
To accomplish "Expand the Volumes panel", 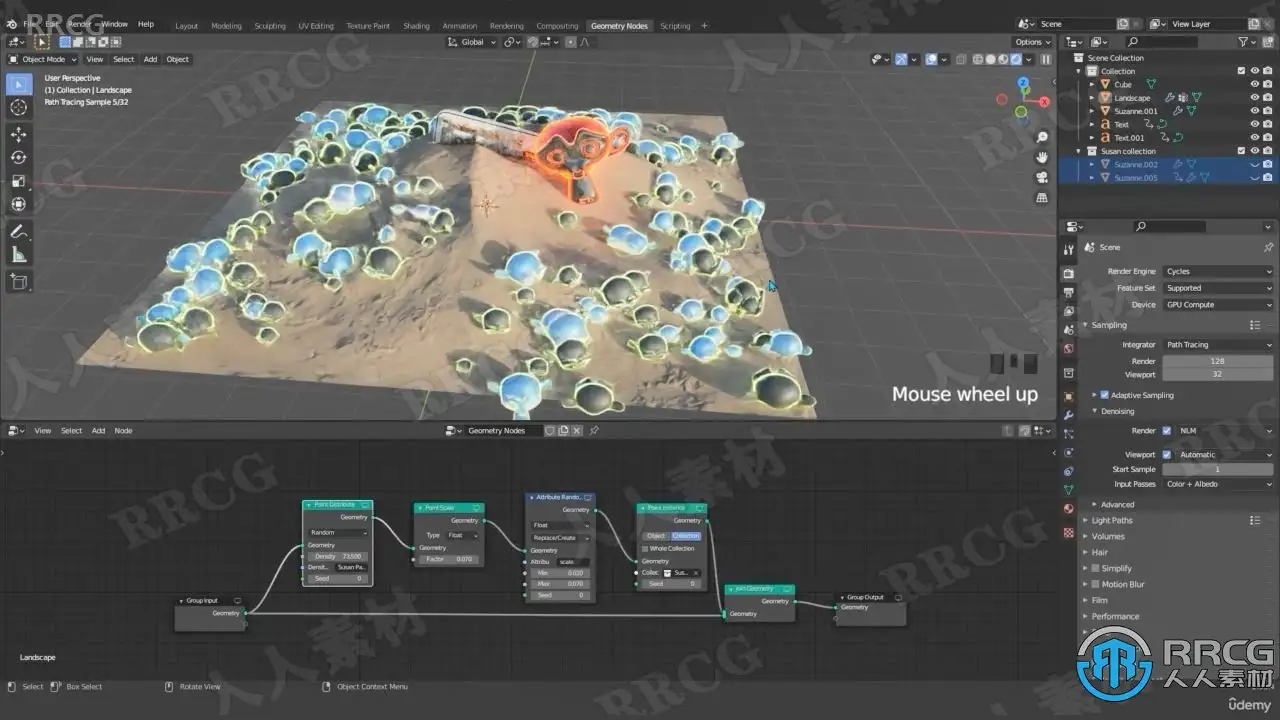I will click(1108, 536).
